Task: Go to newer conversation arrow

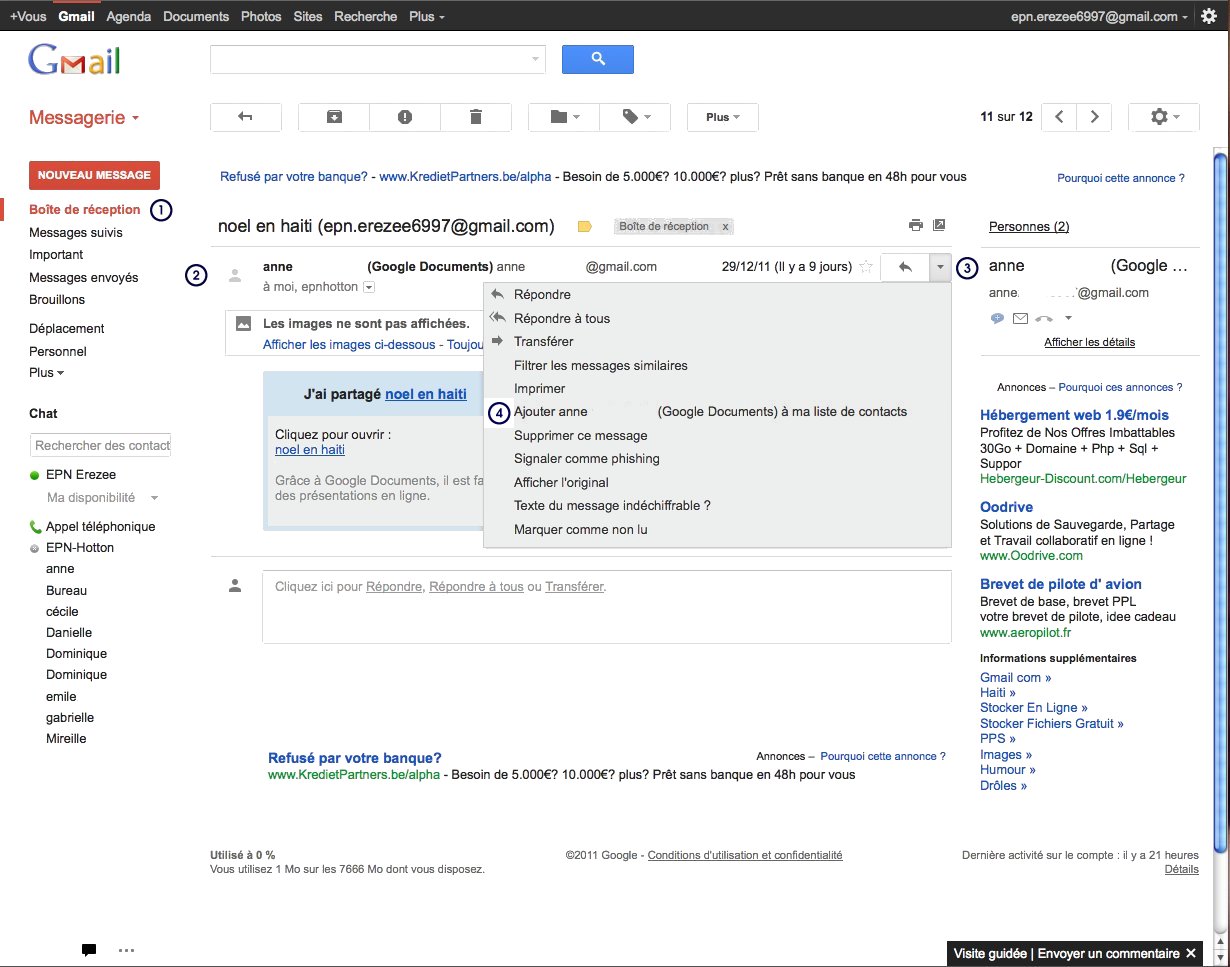Action: (x=1059, y=117)
